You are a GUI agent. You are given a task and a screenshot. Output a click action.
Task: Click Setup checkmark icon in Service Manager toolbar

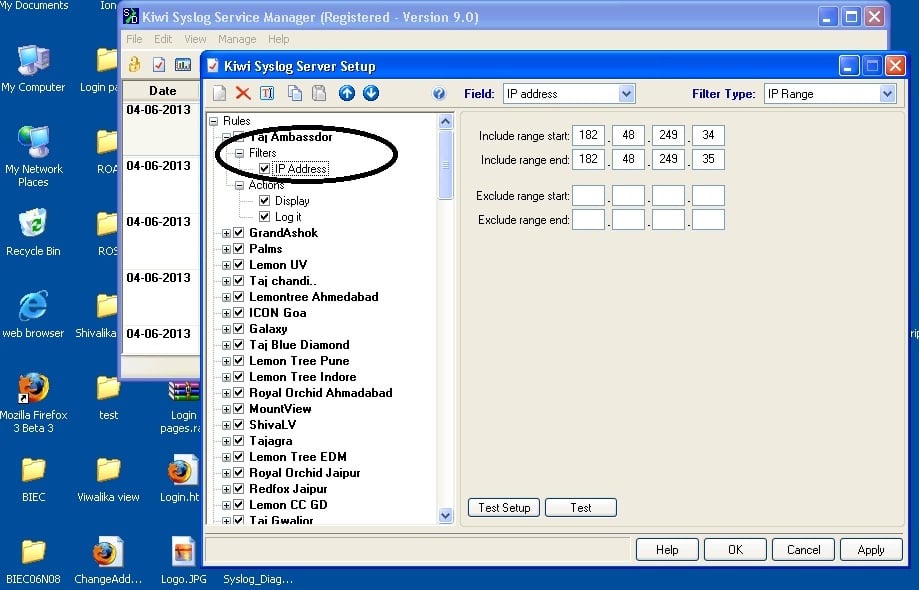point(159,64)
